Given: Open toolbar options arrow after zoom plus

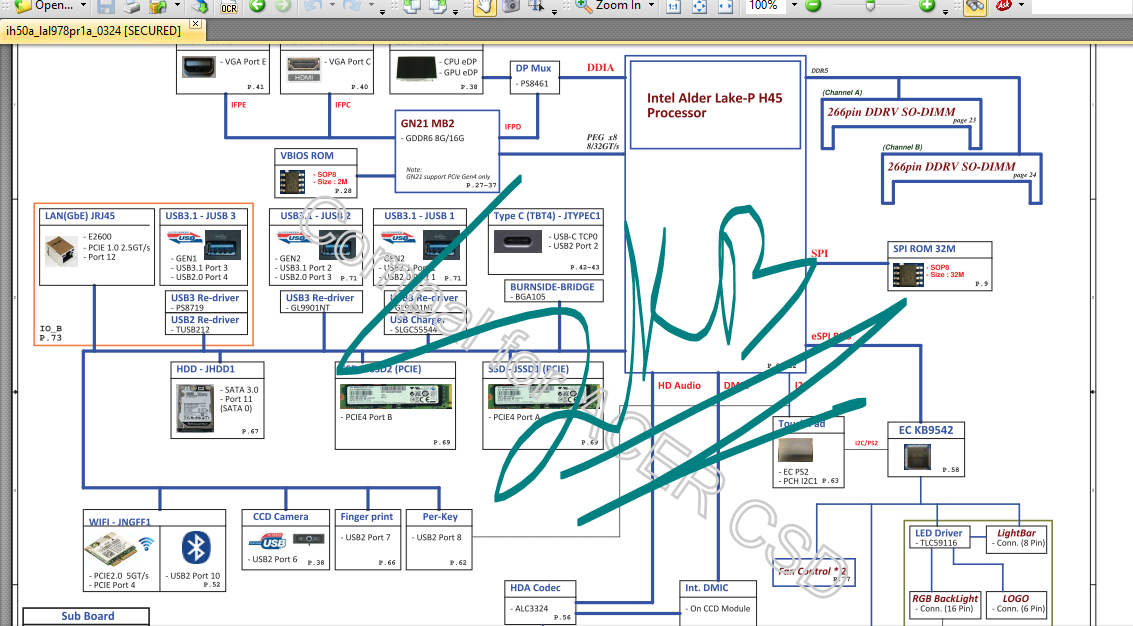Looking at the screenshot, I should (x=944, y=10).
